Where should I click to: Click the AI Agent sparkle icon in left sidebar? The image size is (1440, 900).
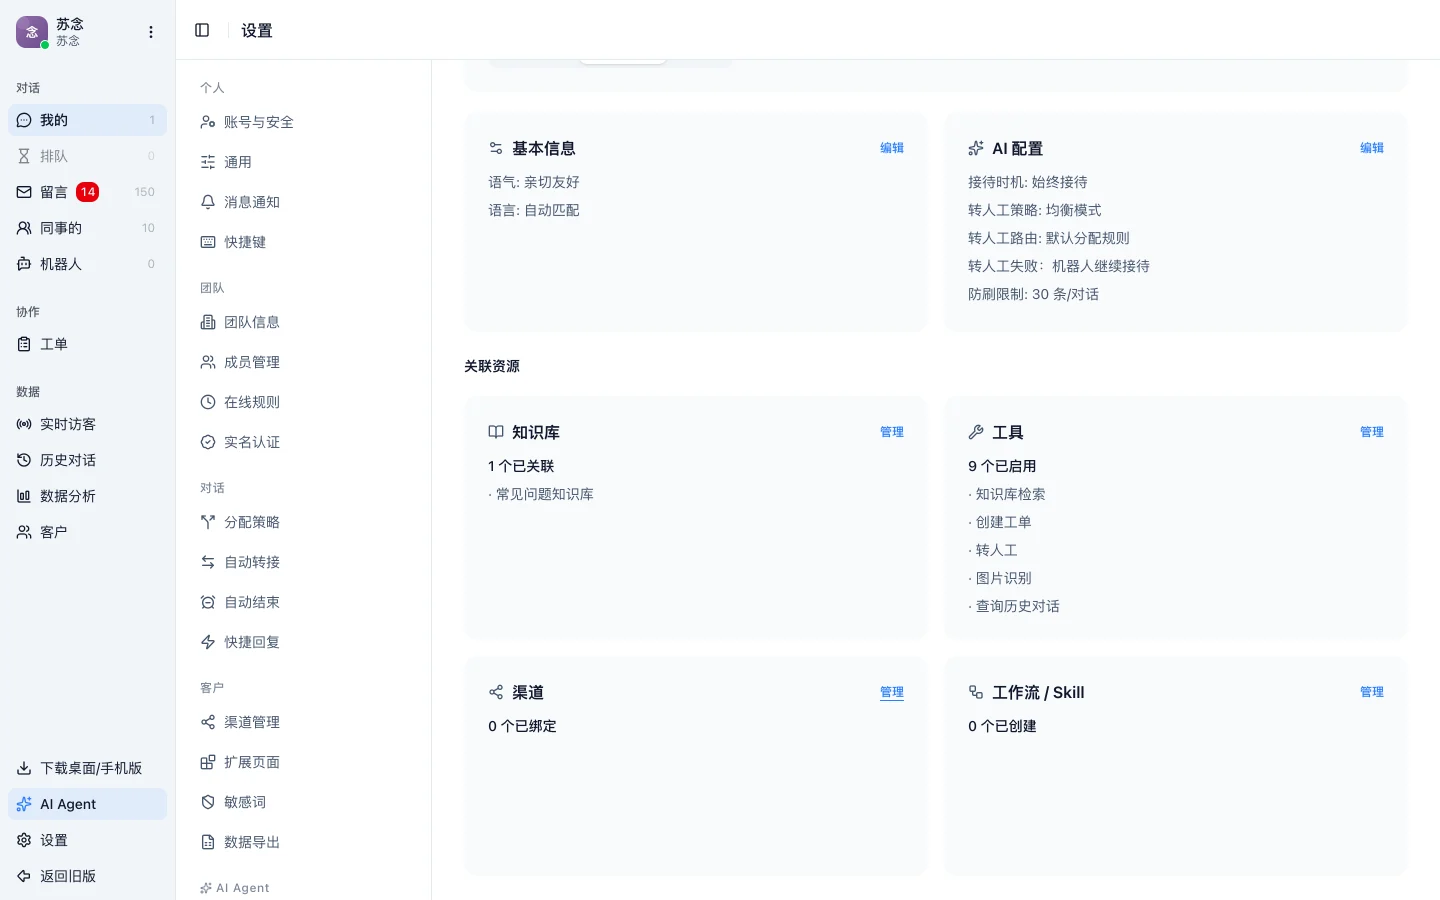tap(24, 804)
